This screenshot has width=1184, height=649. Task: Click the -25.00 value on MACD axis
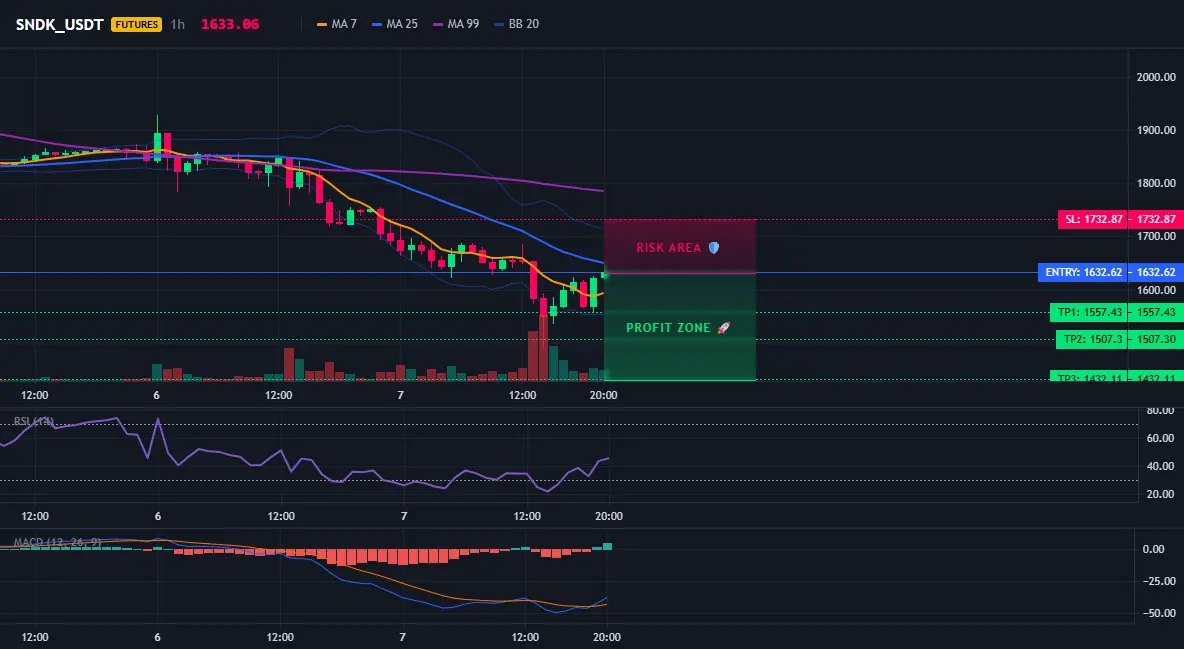[x=1158, y=581]
